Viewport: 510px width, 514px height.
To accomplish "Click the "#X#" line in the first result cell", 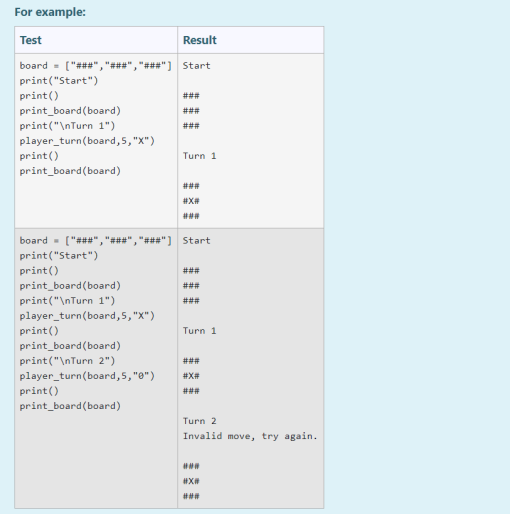I will click(191, 201).
